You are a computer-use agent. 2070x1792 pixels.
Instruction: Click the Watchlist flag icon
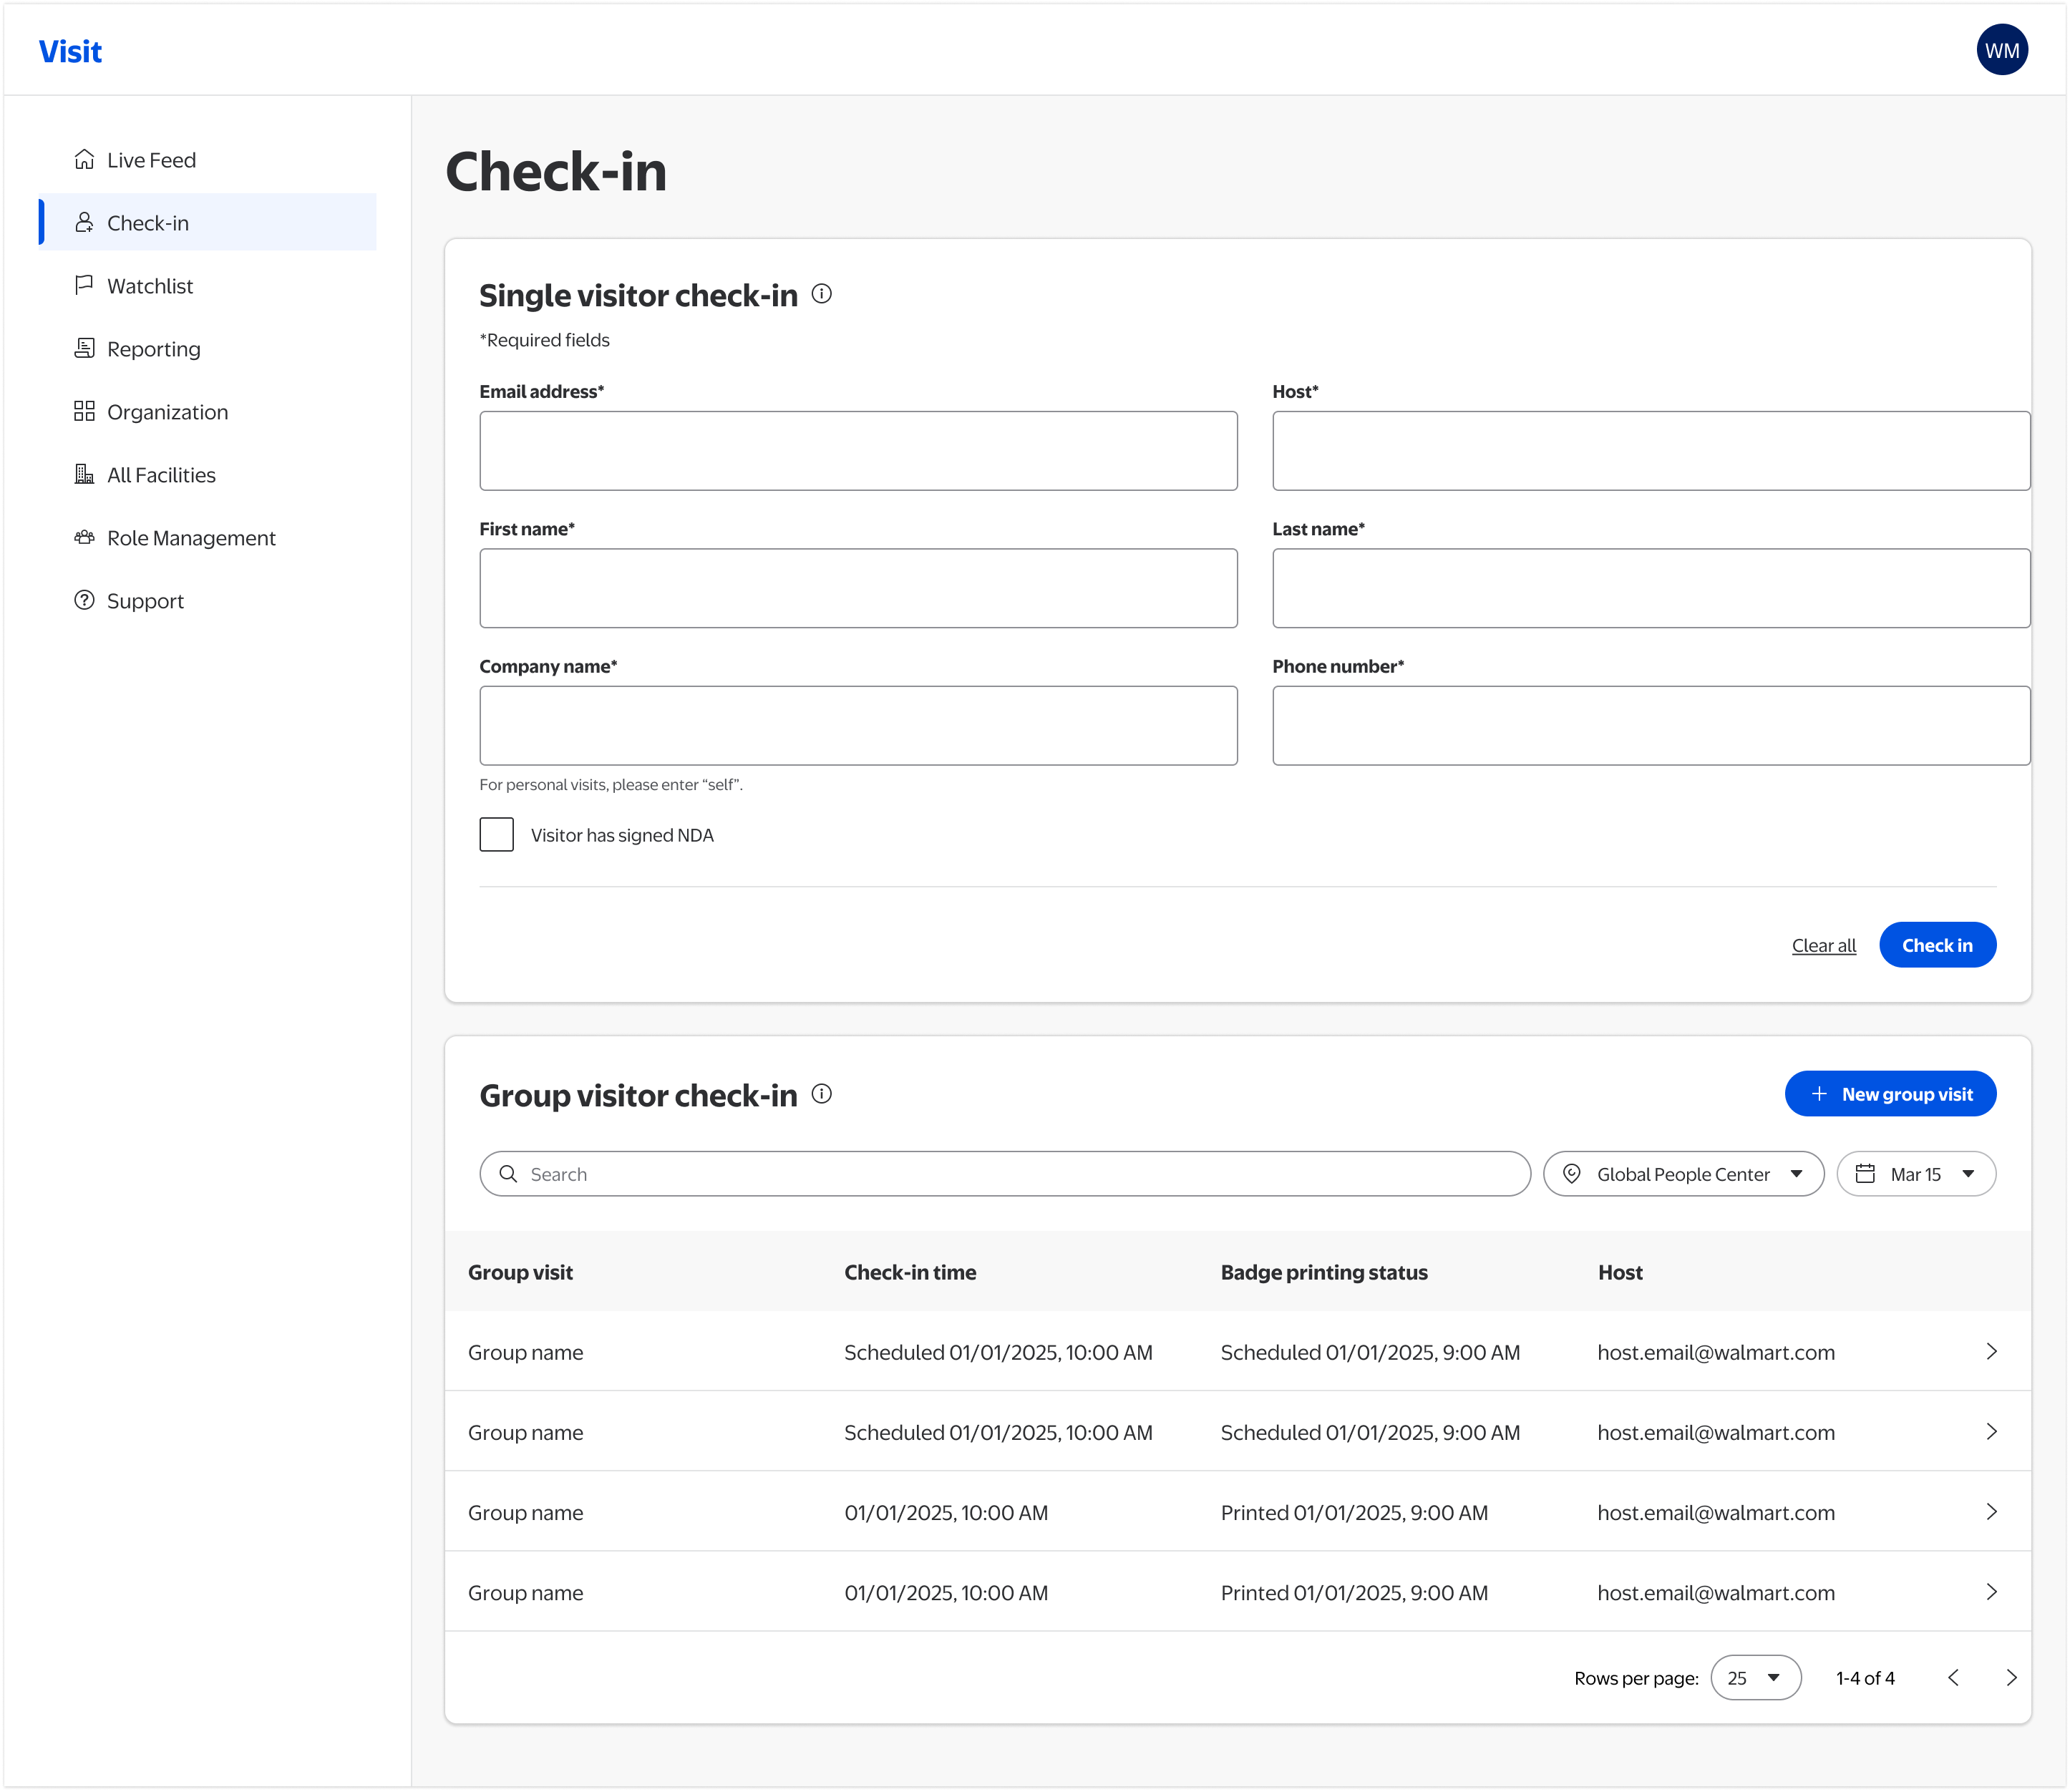(84, 286)
